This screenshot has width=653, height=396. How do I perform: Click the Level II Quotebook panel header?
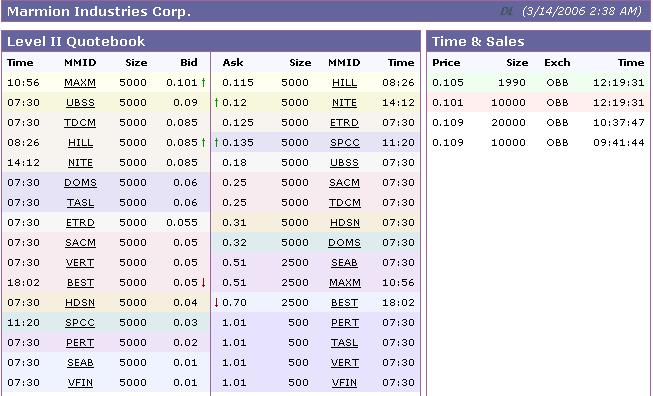(211, 41)
